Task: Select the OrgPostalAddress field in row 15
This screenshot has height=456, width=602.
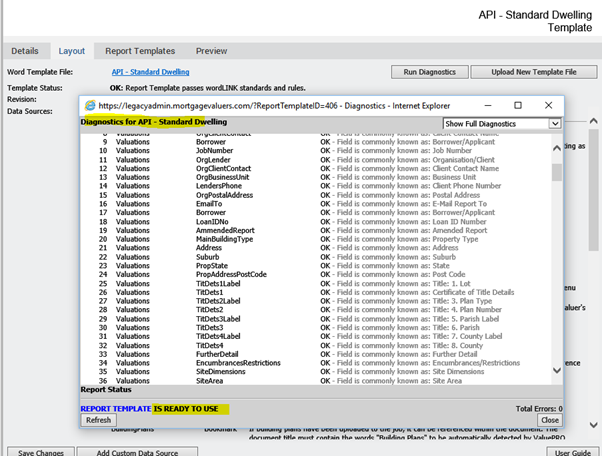Action: pos(225,195)
